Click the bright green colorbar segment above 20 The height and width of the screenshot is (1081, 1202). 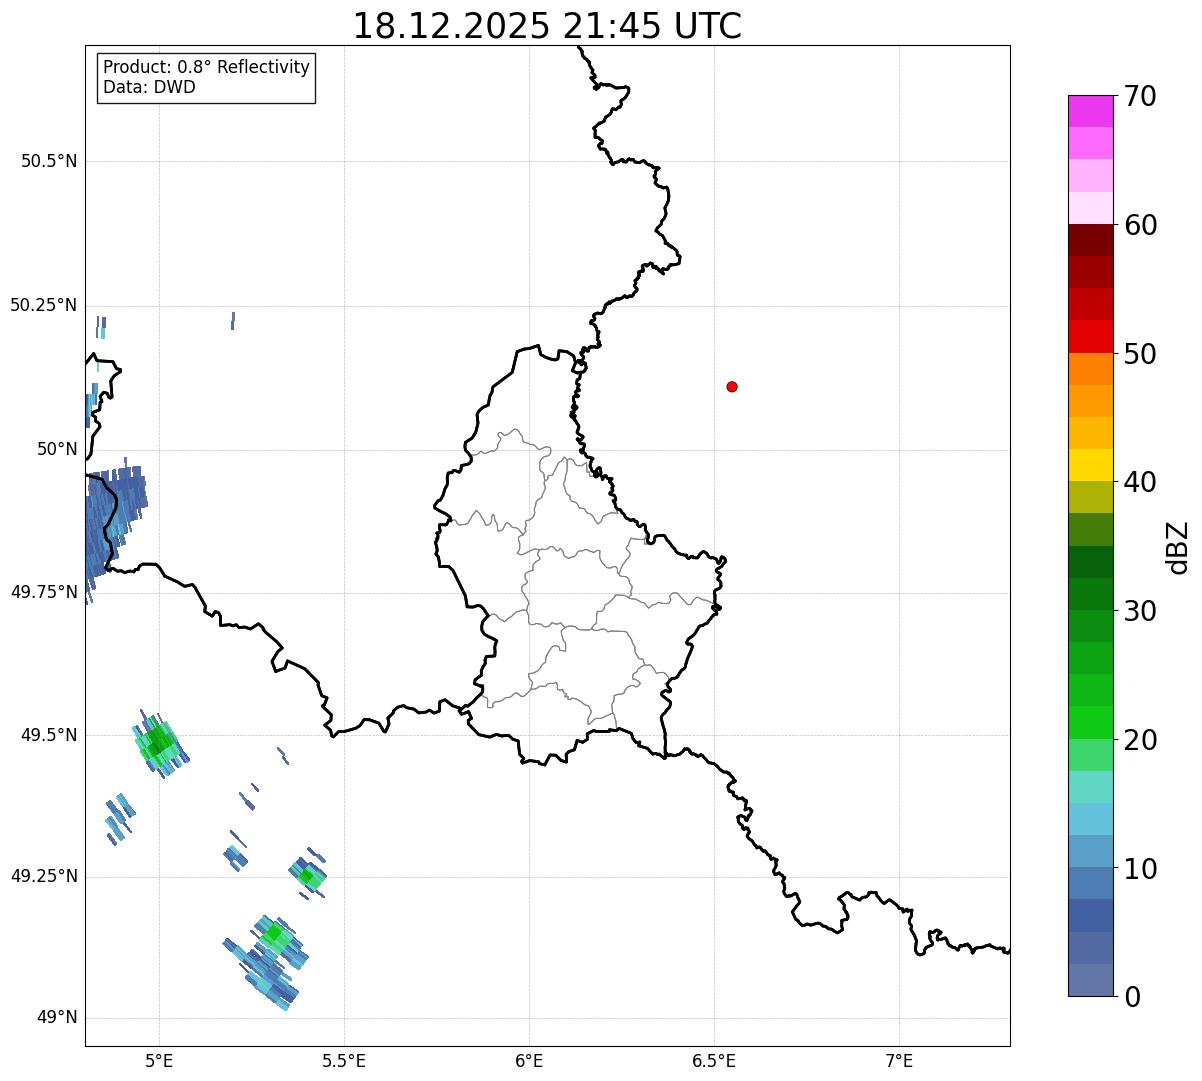[1090, 722]
